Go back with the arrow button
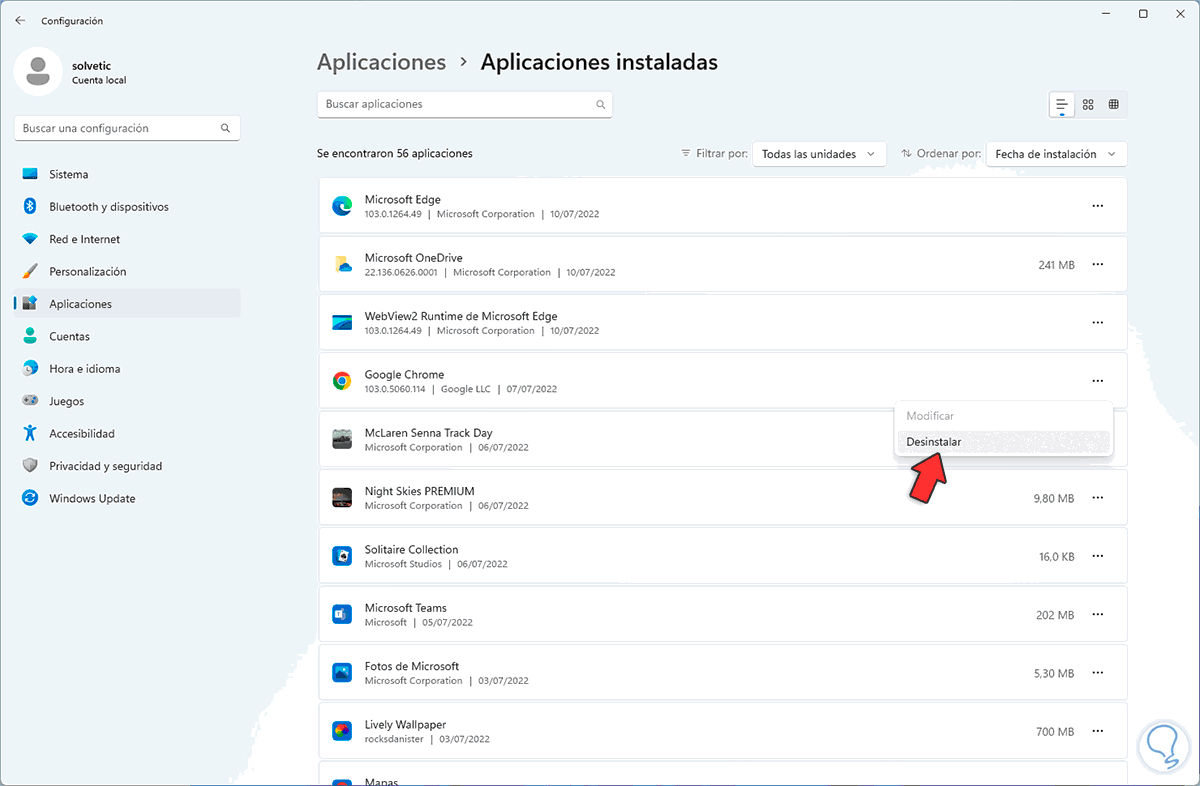 click(x=20, y=20)
